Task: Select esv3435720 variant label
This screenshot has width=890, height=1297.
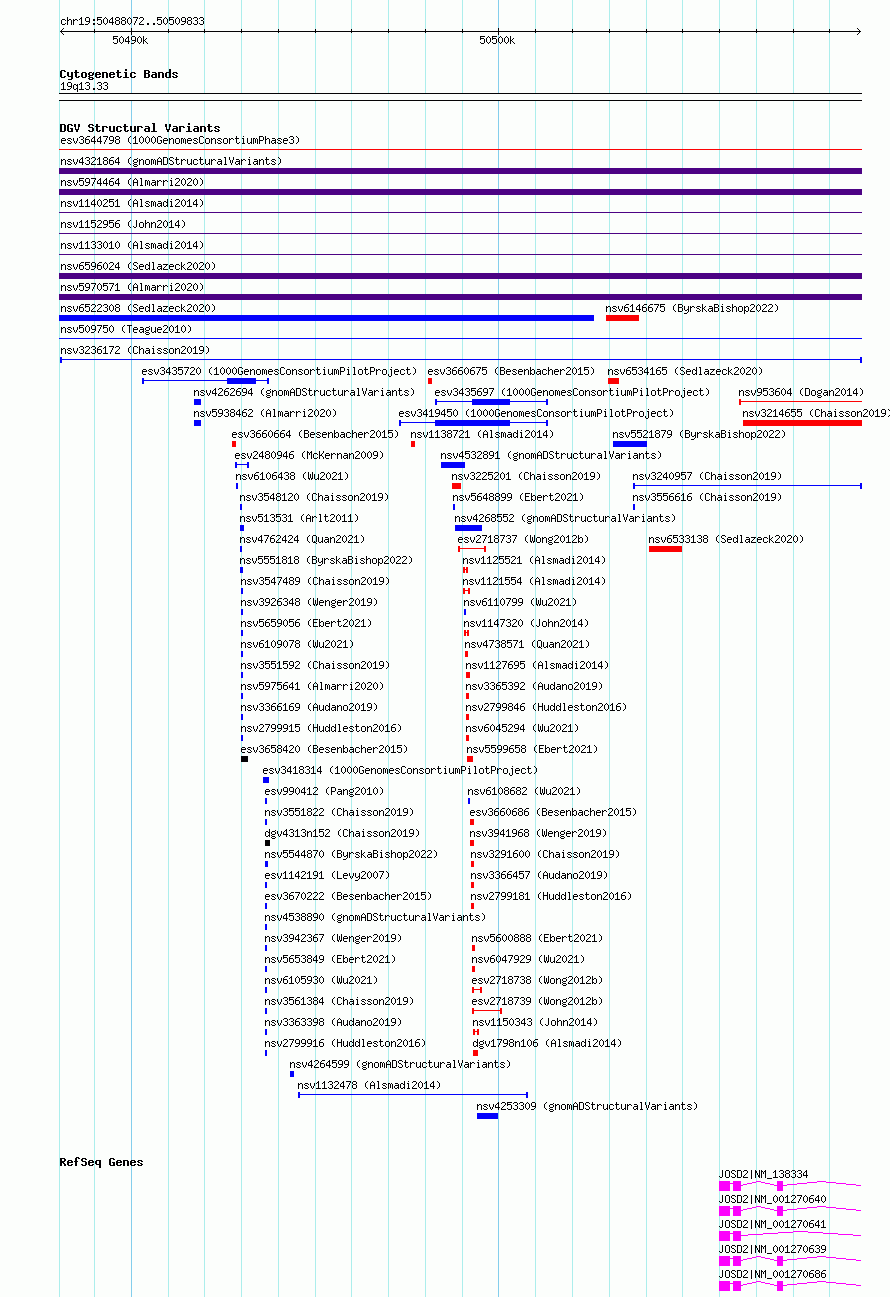Action: click(279, 371)
